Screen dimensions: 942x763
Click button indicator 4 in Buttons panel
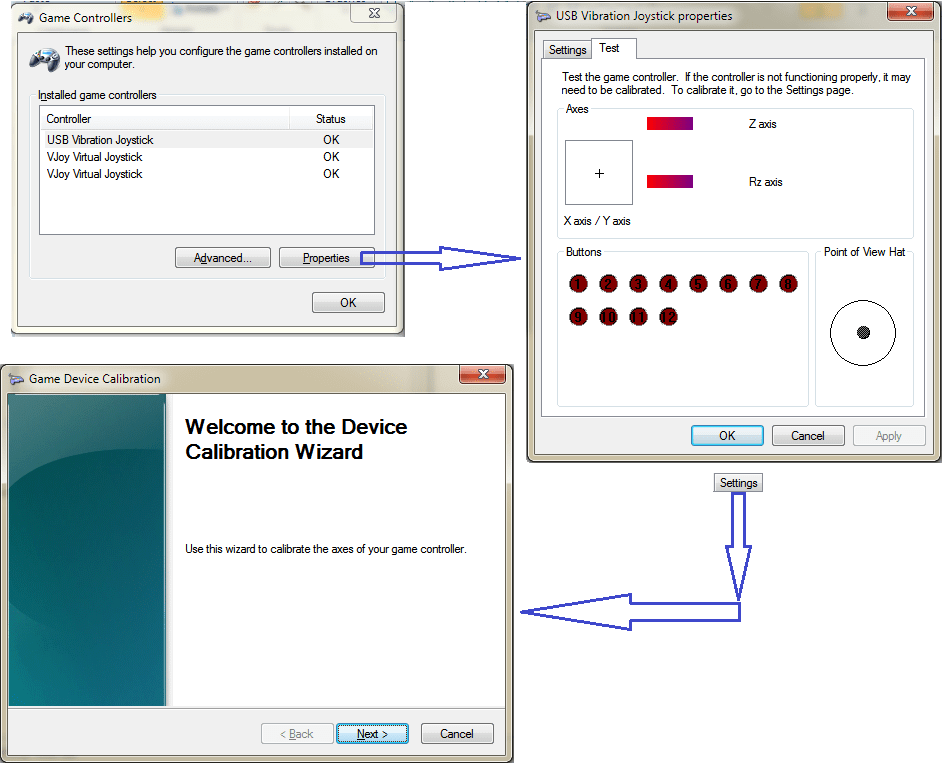pyautogui.click(x=668, y=284)
